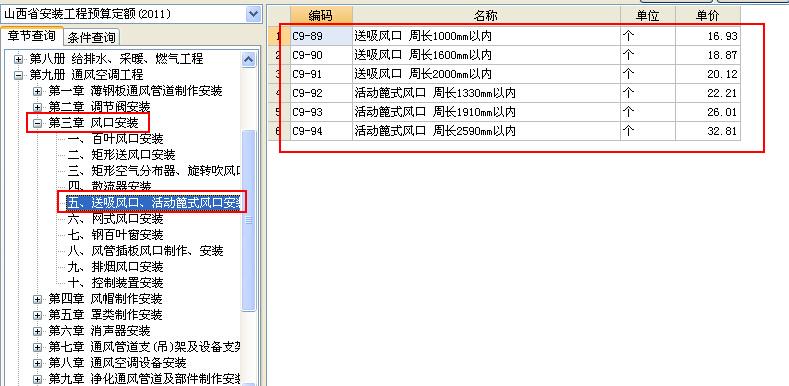Select 第三章 风口安装 item

coord(93,123)
